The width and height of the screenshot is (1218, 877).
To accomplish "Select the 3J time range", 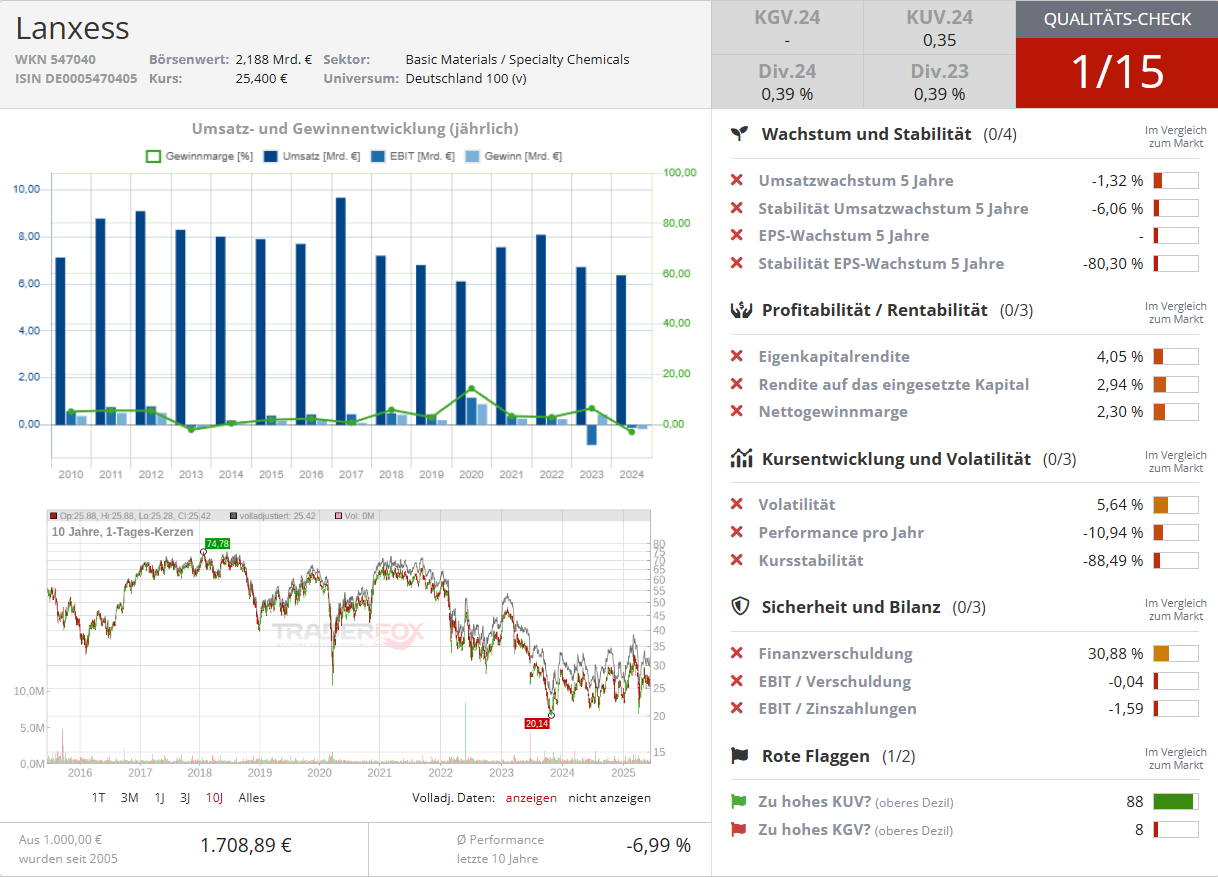I will coord(186,798).
